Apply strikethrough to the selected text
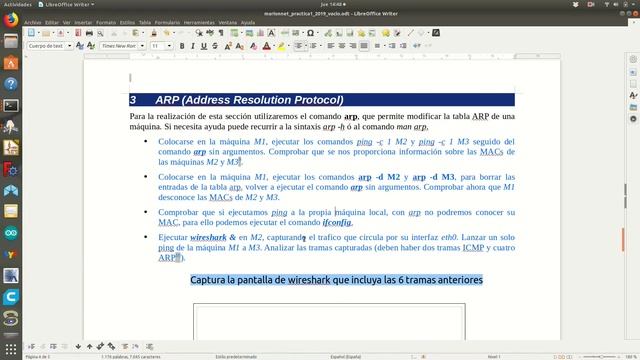The width and height of the screenshot is (640, 360). coord(215,46)
